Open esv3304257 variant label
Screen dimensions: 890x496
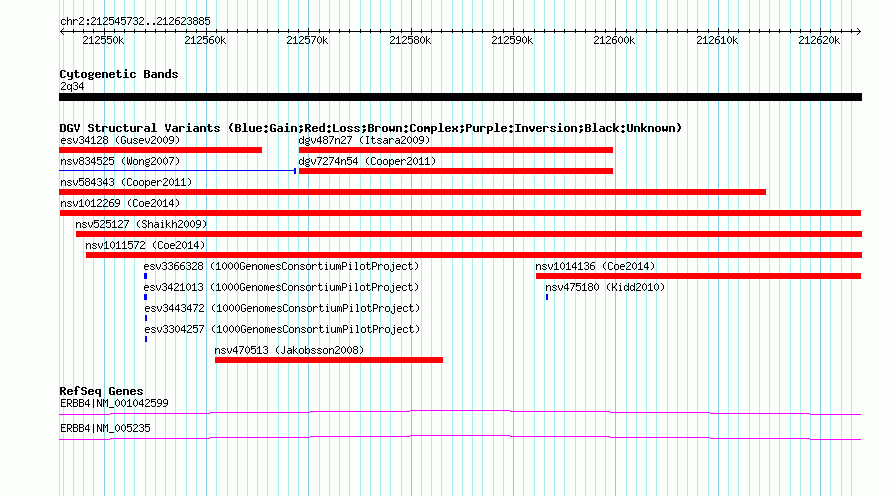(282, 329)
